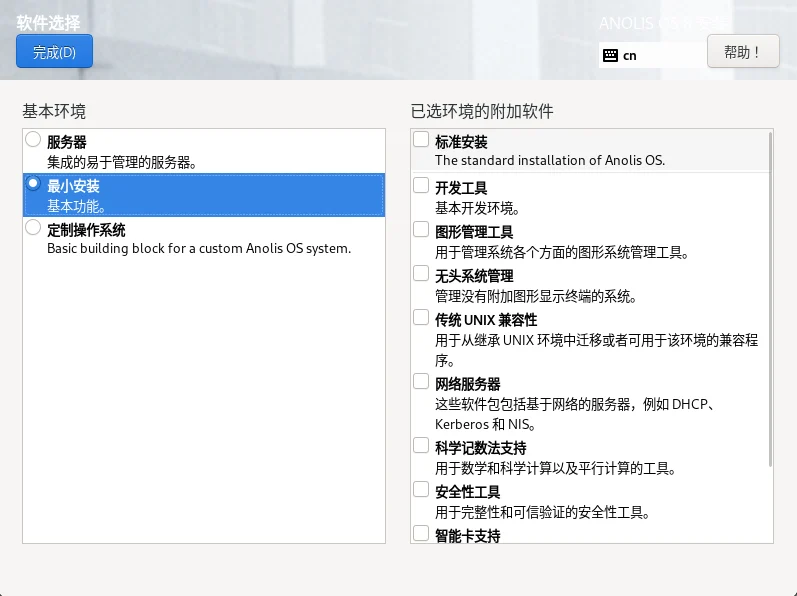Check 传统 UNIX 兼容性 checkbox
This screenshot has height=596, width=797.
(x=421, y=318)
